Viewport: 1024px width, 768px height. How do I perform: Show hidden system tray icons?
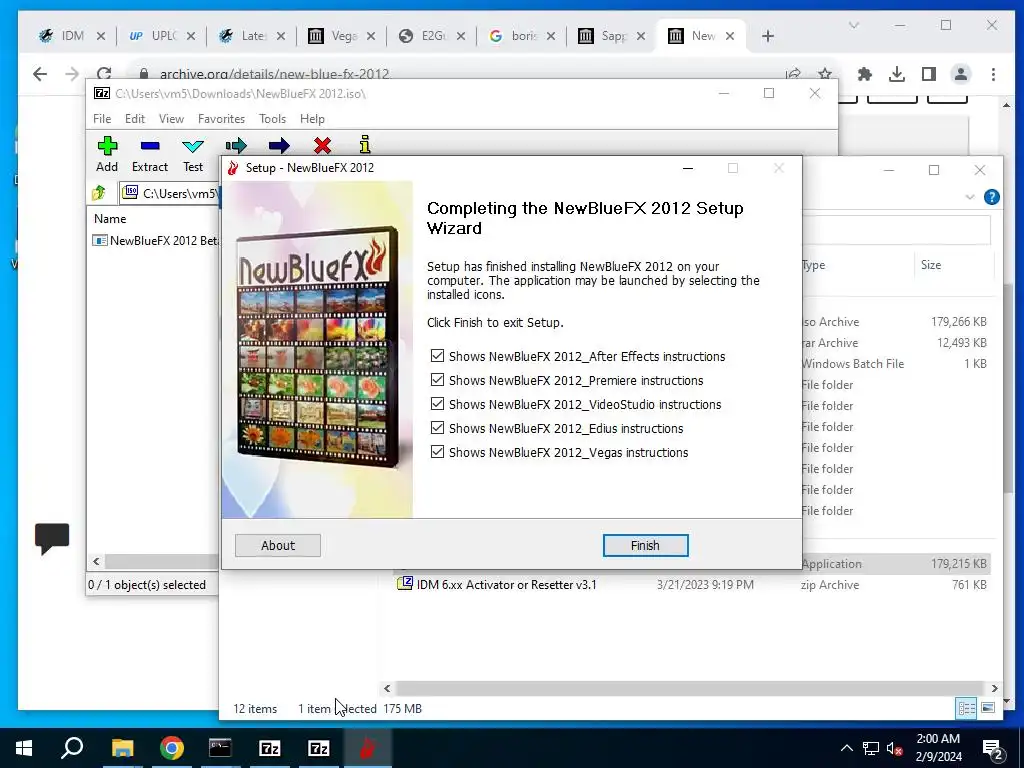(846, 748)
